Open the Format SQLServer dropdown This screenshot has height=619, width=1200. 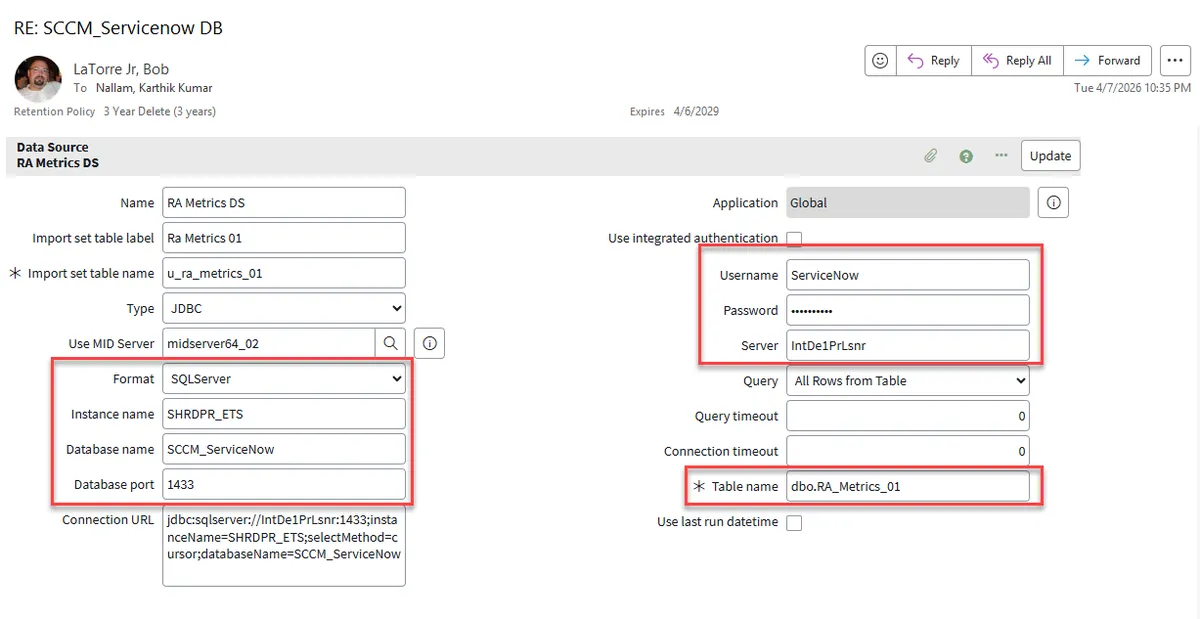click(284, 379)
